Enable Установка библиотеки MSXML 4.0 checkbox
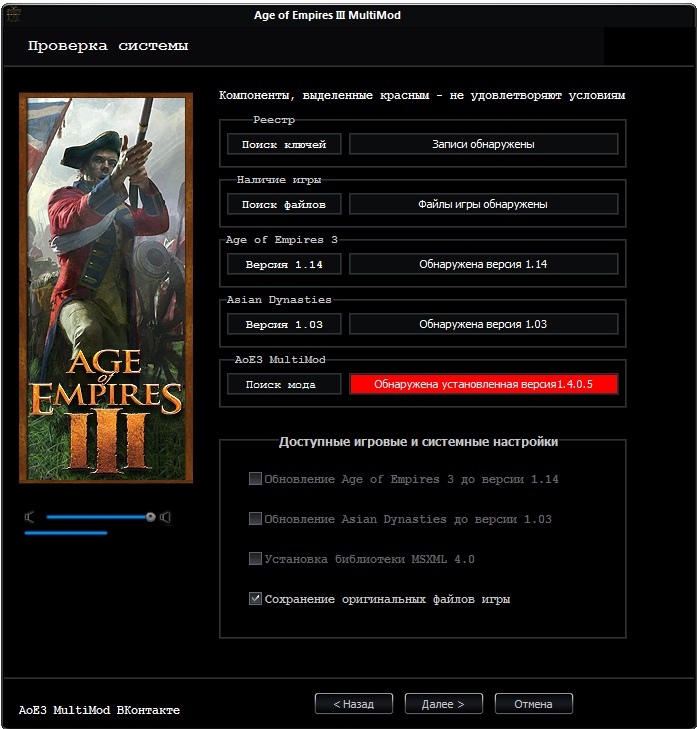 tap(255, 559)
